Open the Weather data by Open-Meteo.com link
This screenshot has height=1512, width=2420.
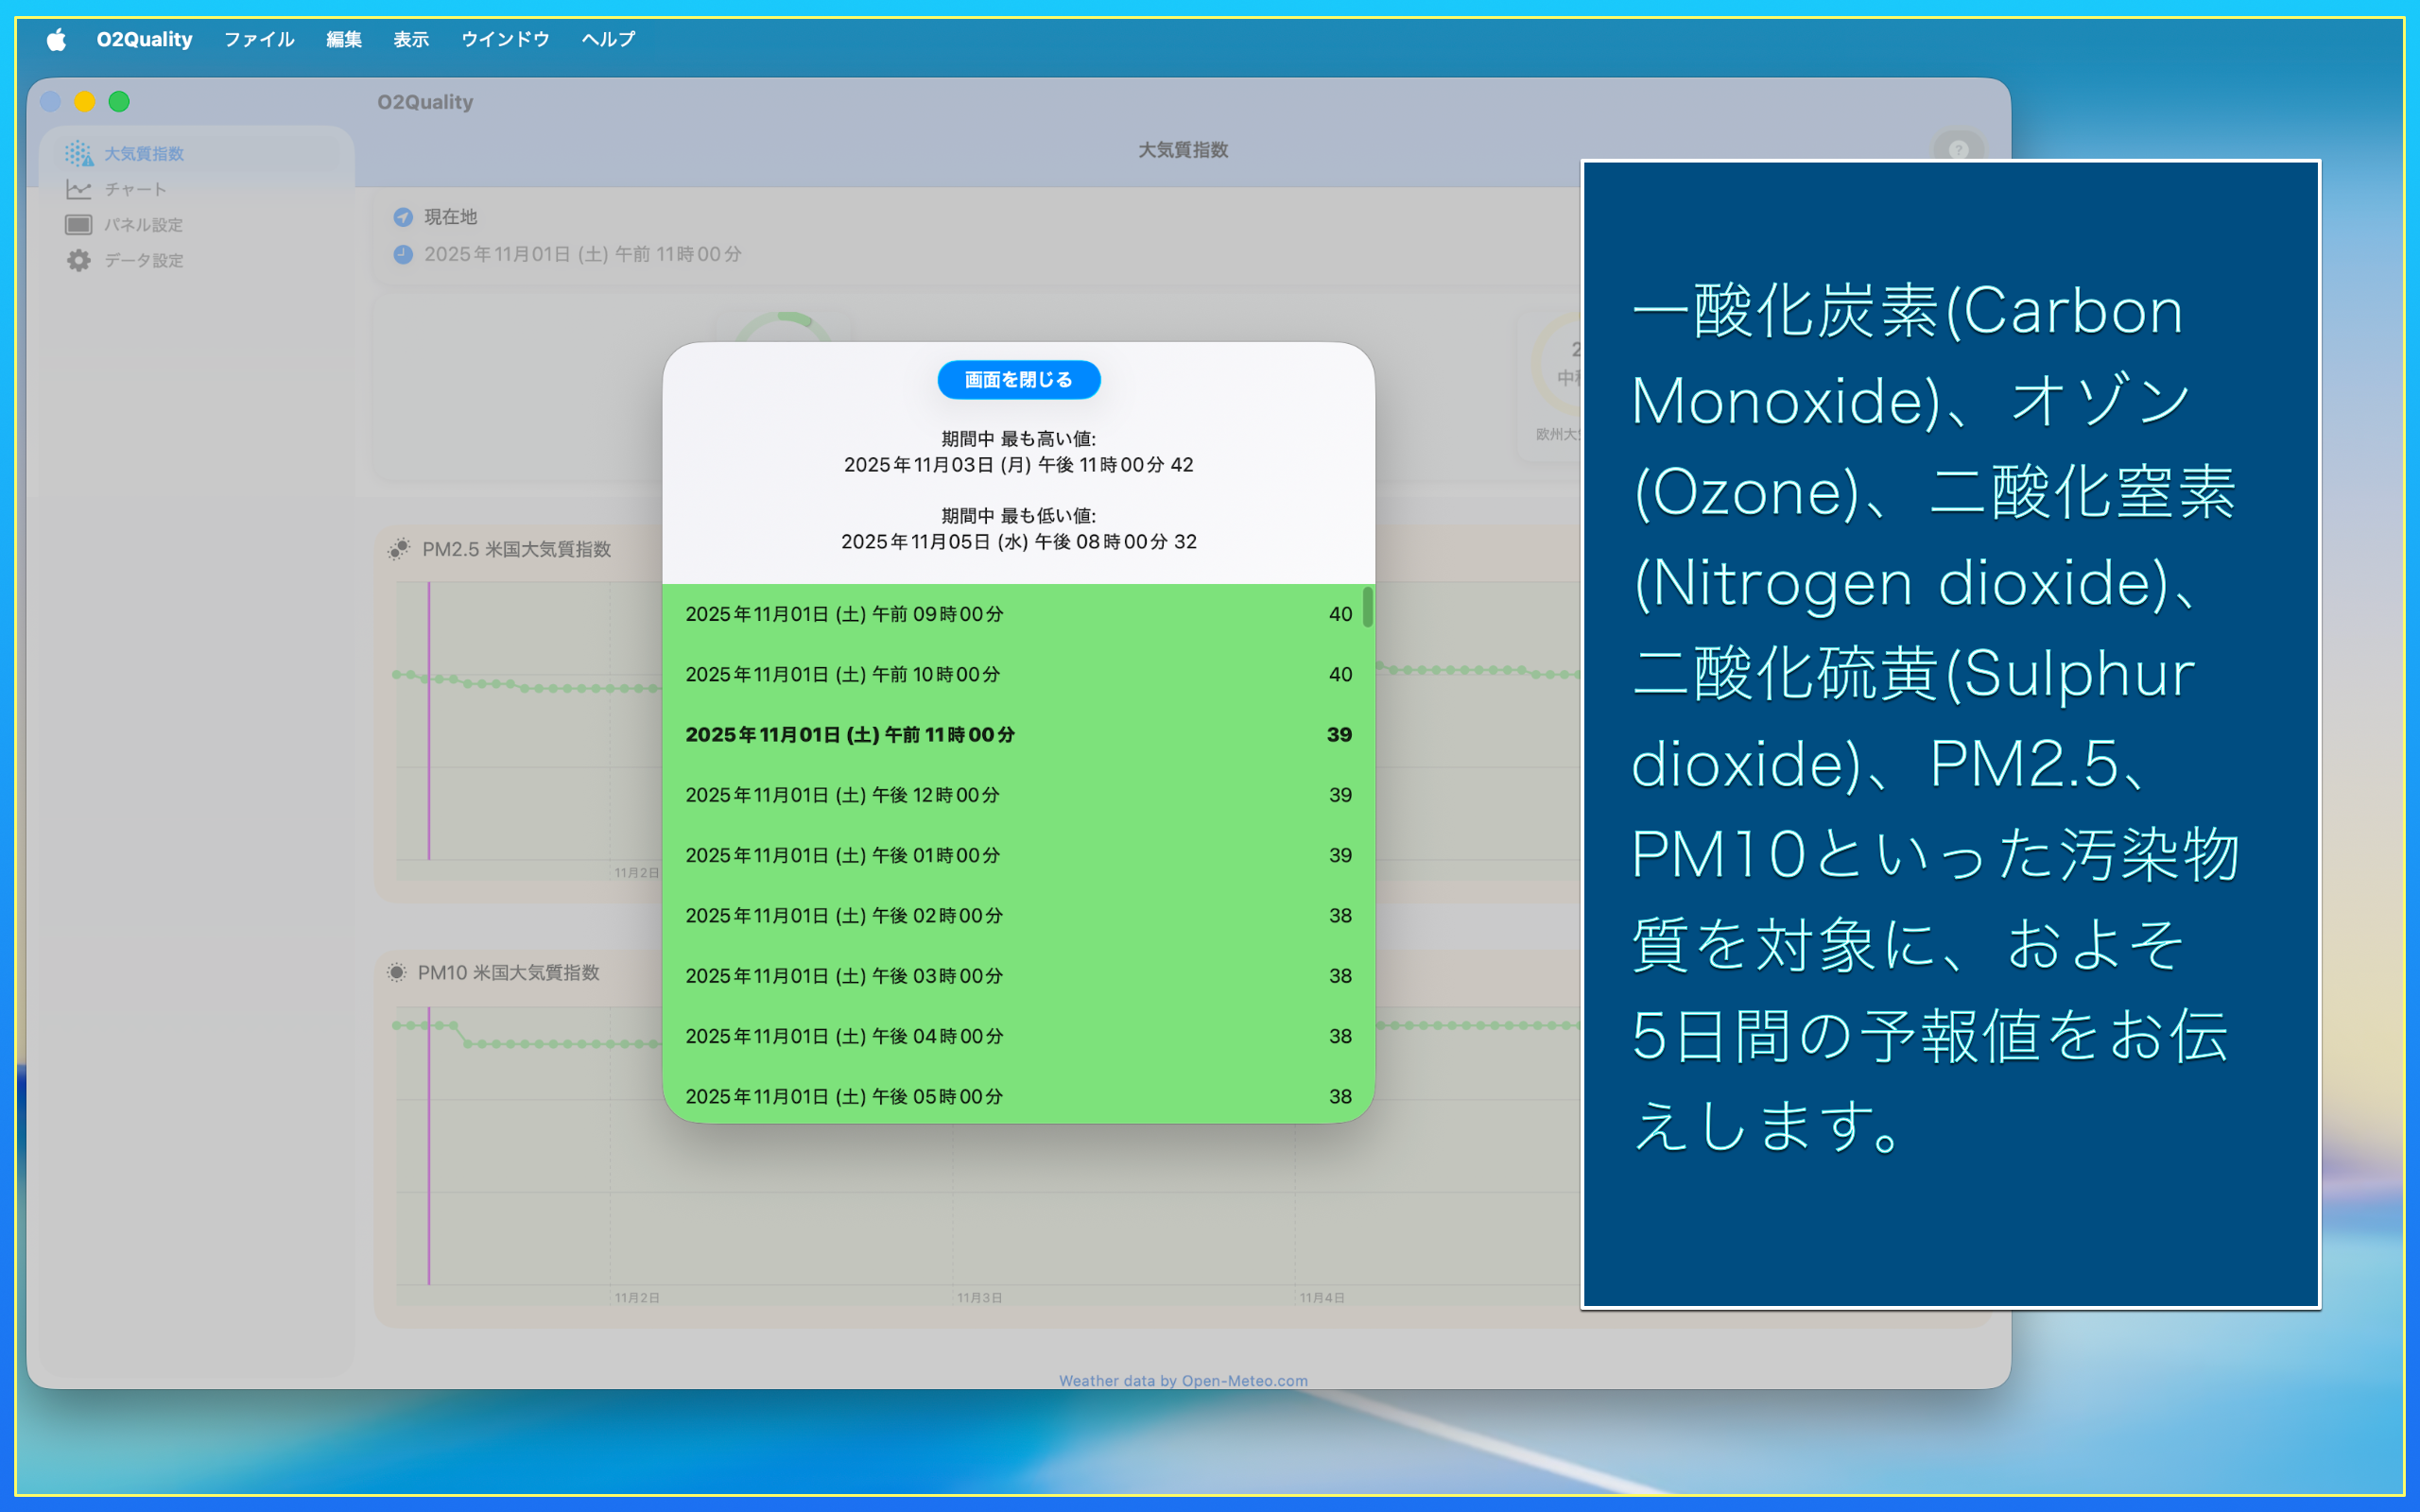(1183, 1381)
